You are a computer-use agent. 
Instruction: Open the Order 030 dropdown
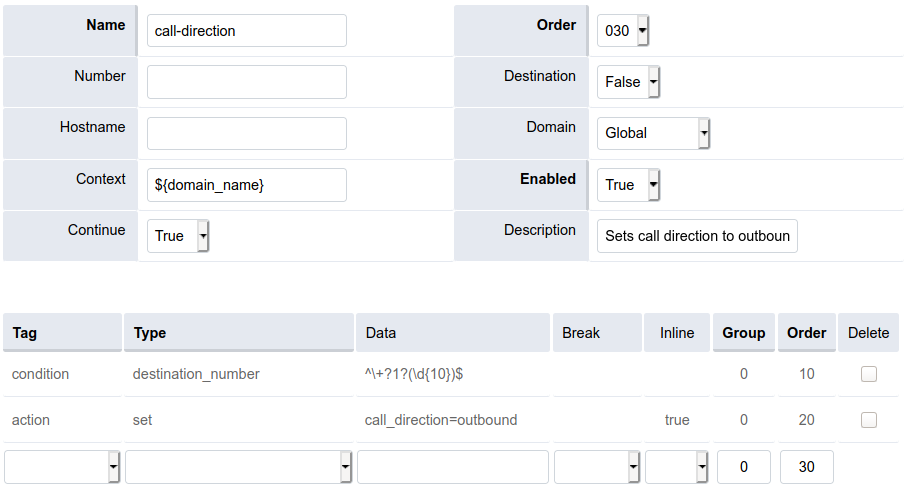point(623,31)
